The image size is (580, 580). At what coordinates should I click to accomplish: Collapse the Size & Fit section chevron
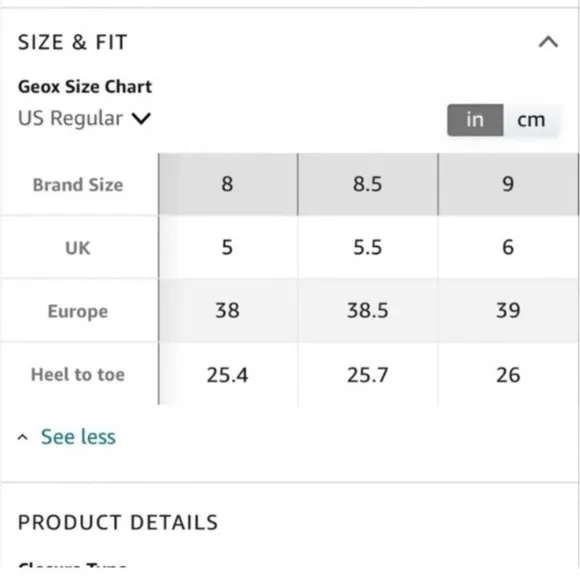click(x=548, y=42)
